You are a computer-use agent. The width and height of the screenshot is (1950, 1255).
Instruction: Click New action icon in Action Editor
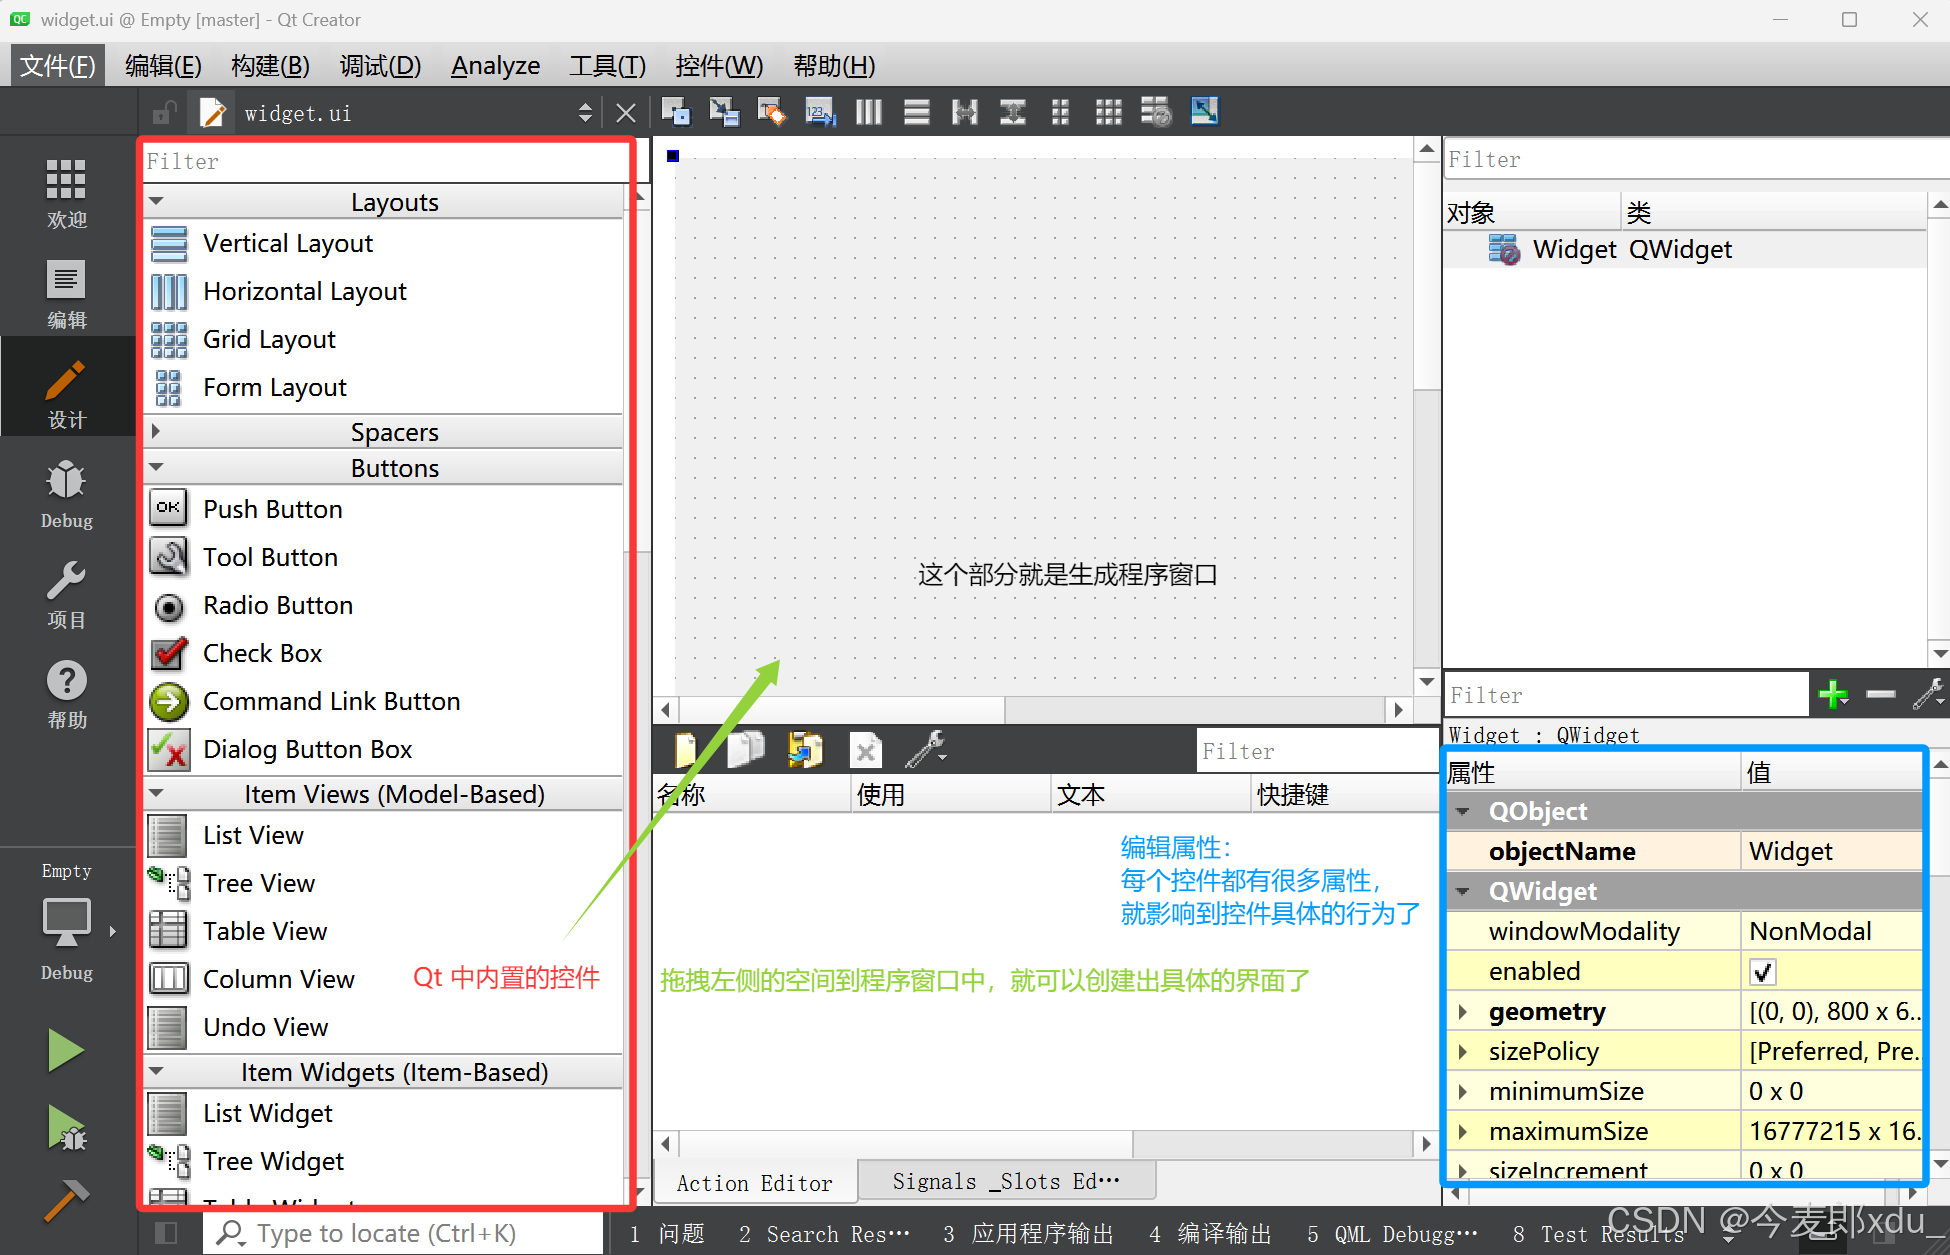tap(686, 749)
